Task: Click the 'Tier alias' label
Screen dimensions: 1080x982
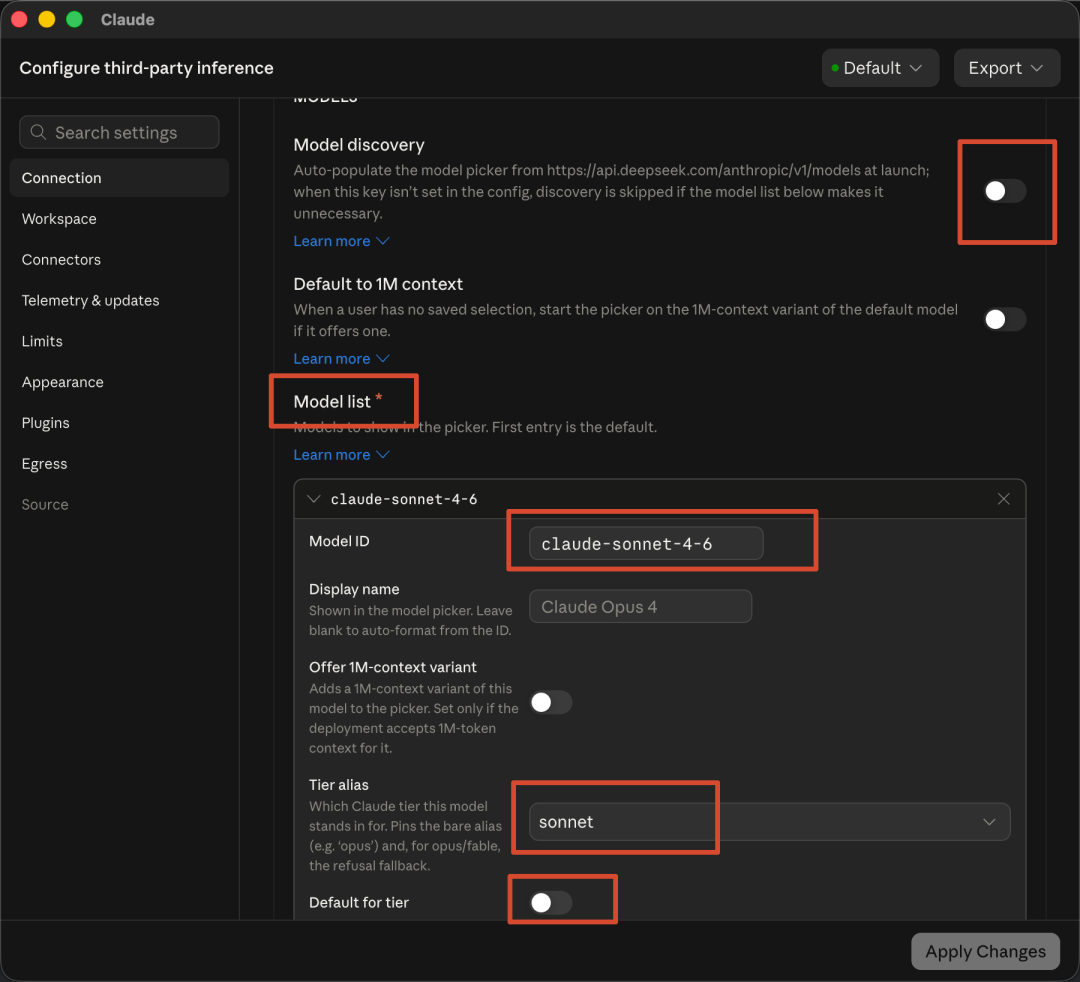Action: point(338,784)
